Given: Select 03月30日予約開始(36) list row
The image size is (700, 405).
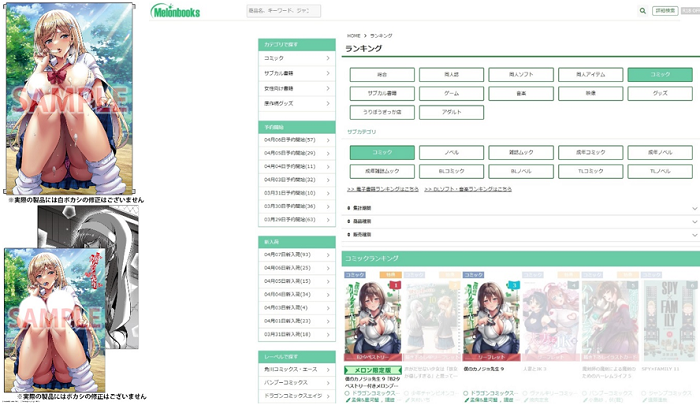Looking at the screenshot, I should click(297, 206).
